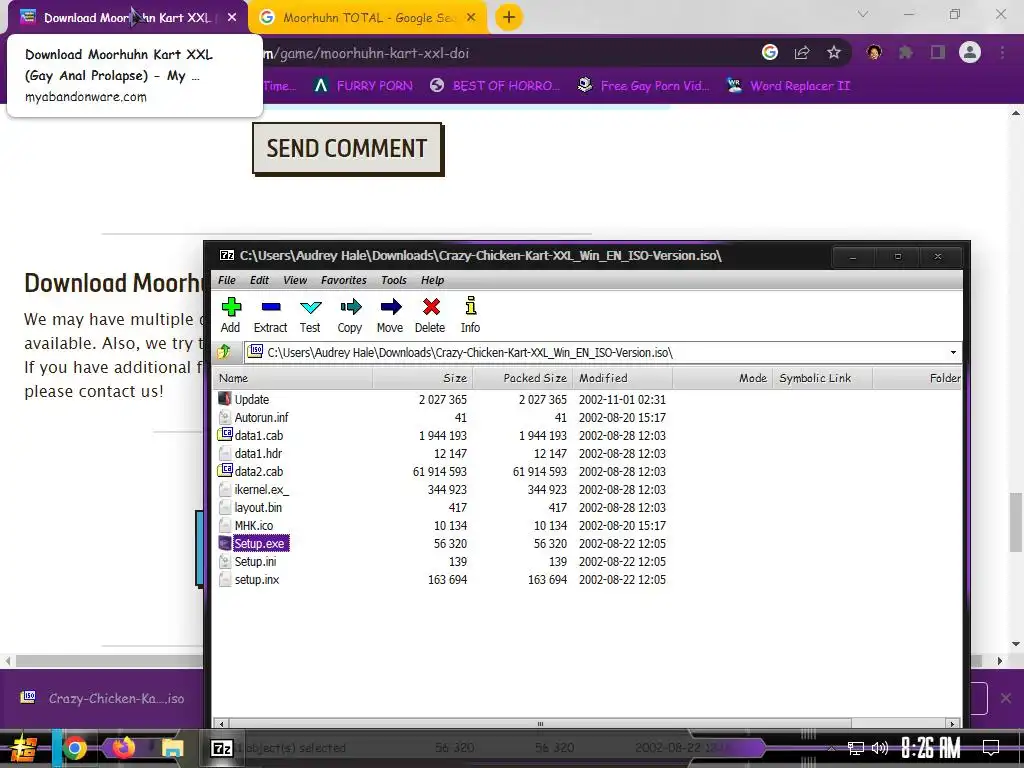Open the Windows Start button
The width and height of the screenshot is (1024, 768).
pos(24,748)
